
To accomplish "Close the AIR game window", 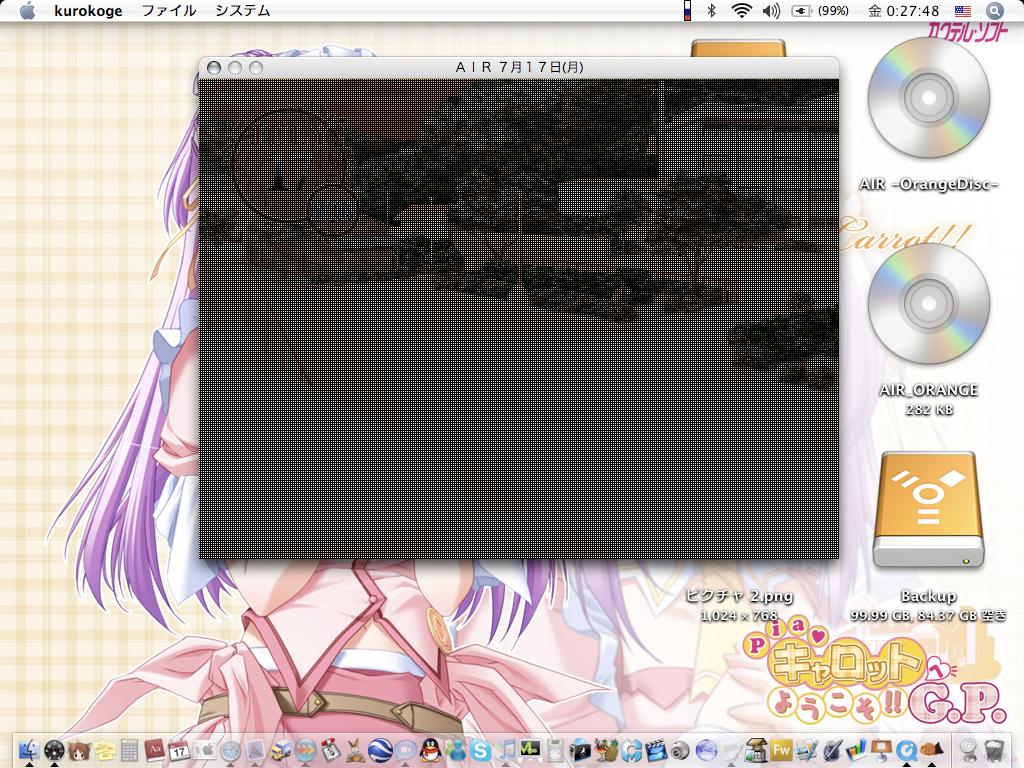I will coord(214,68).
